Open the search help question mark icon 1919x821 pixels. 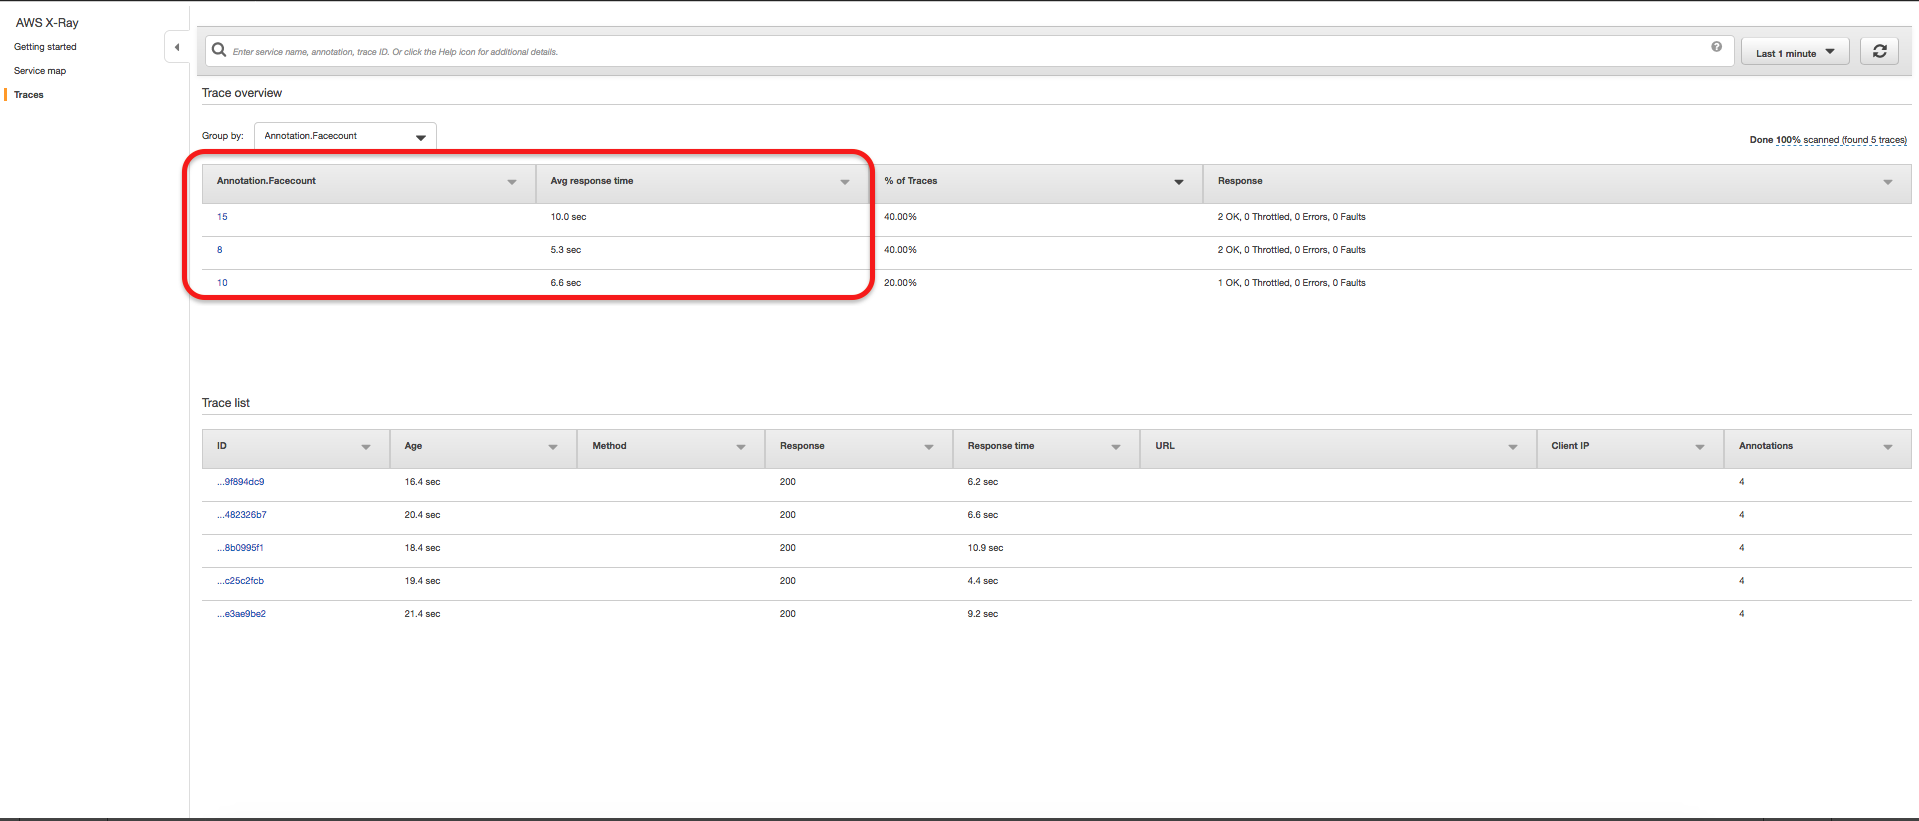click(1716, 47)
